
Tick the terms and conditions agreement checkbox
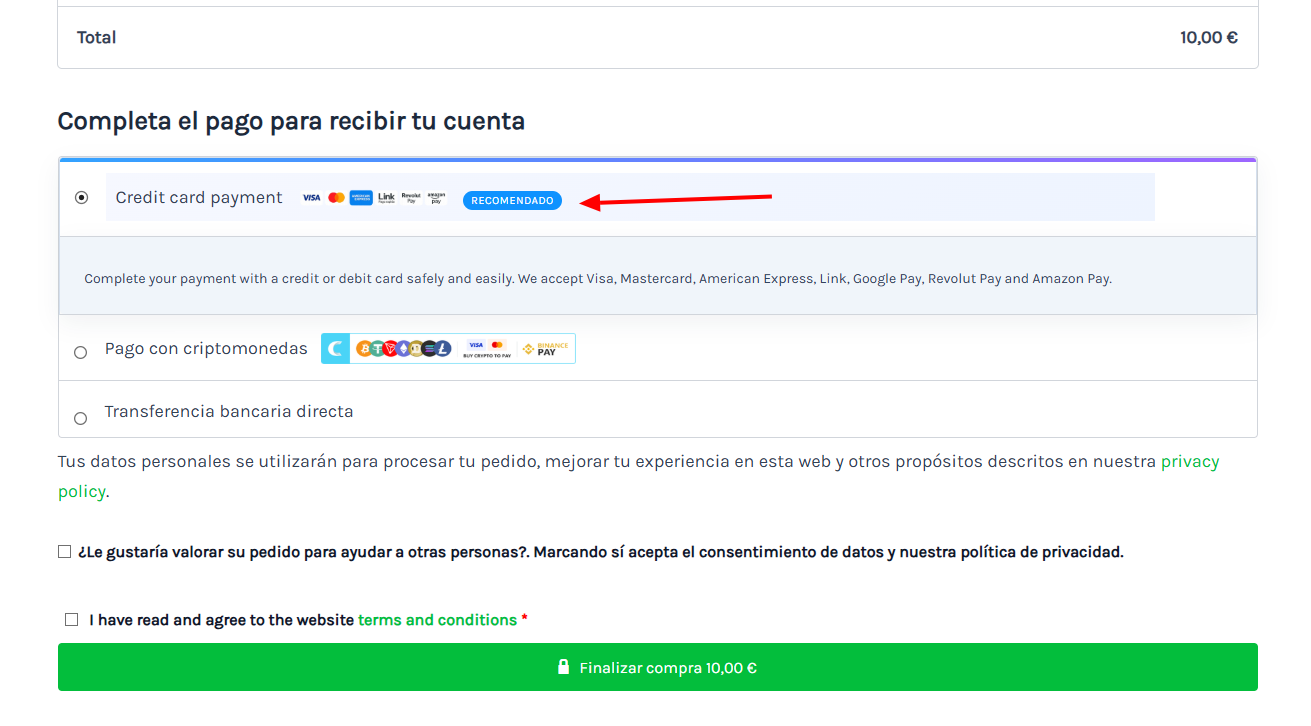71,620
